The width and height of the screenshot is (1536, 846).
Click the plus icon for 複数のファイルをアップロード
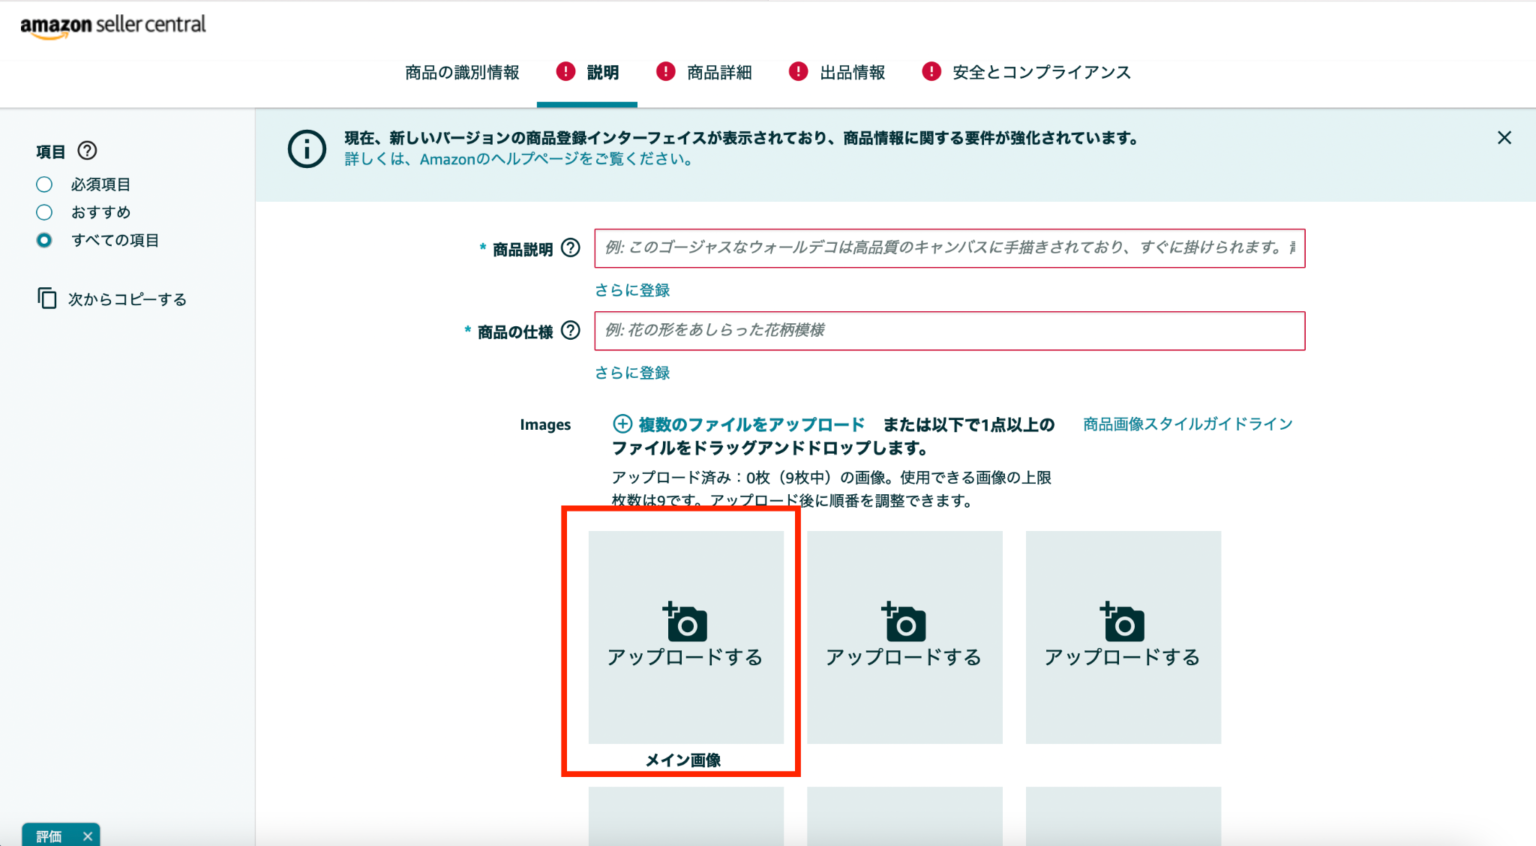(x=620, y=424)
